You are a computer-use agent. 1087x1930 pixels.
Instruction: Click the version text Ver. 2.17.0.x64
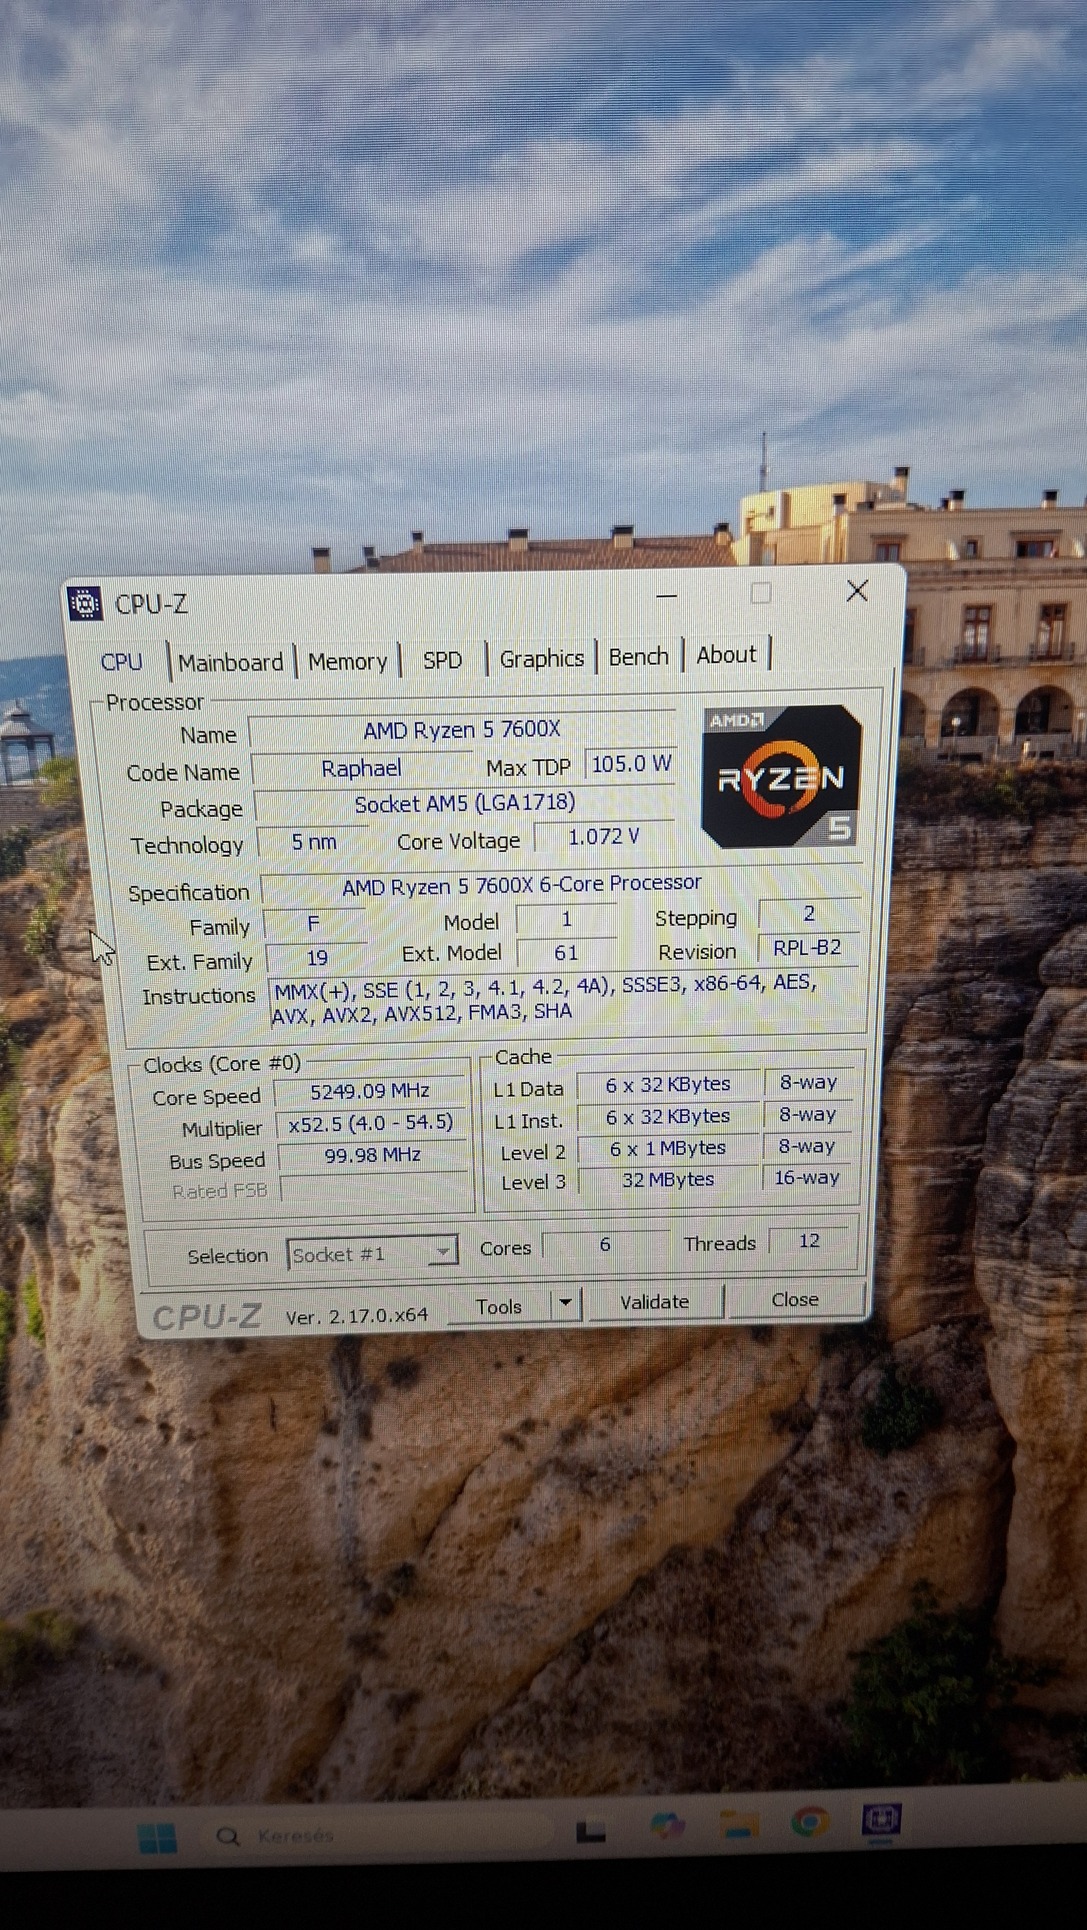pos(357,1316)
